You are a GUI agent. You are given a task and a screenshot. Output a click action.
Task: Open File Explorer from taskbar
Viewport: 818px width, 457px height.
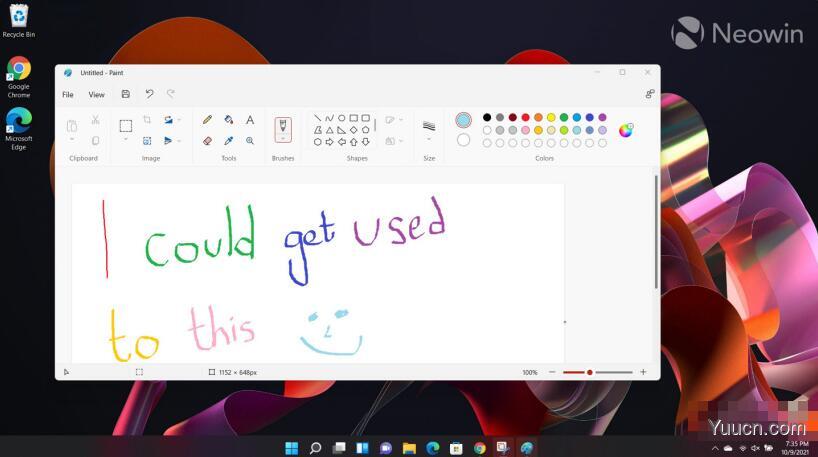tap(409, 448)
